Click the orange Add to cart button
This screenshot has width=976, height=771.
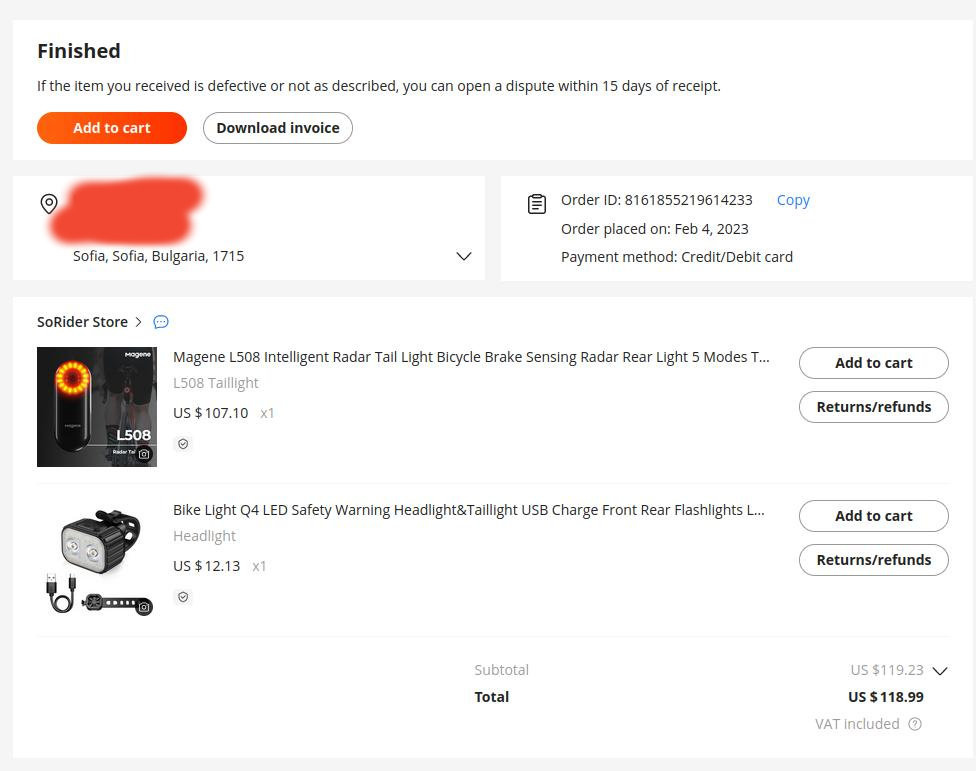112,128
